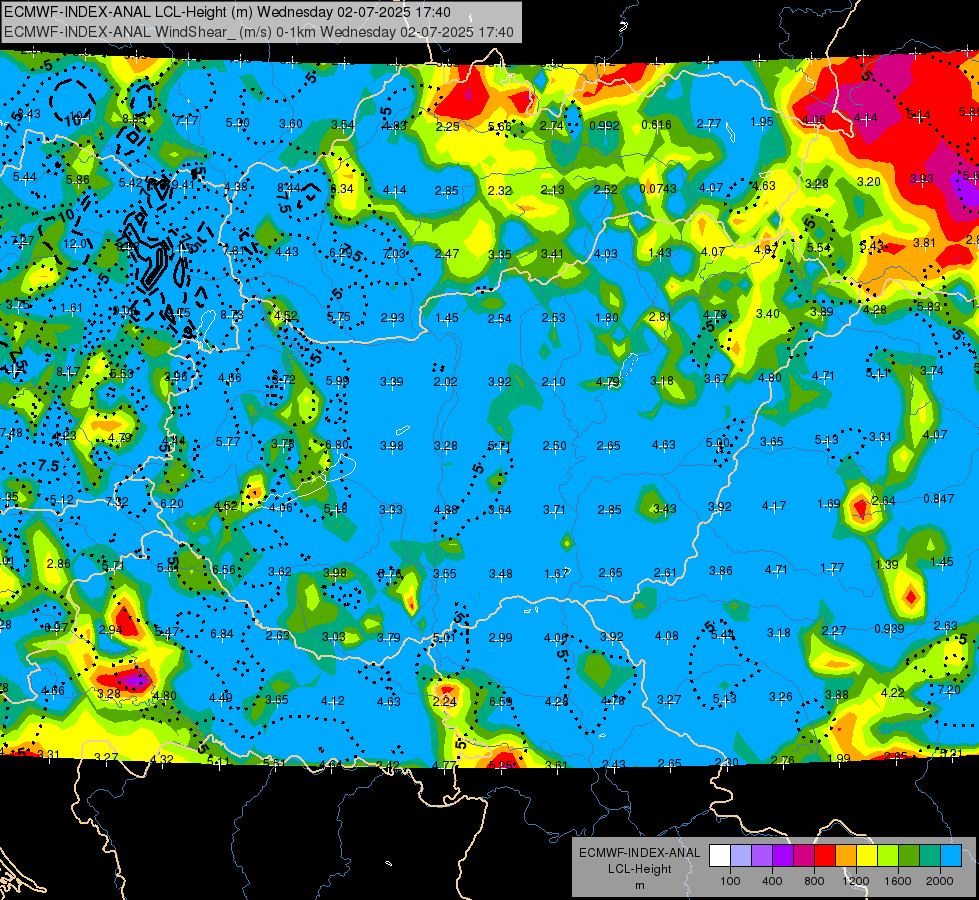
Task: Click the wind shear value 0.0743
Action: point(658,189)
